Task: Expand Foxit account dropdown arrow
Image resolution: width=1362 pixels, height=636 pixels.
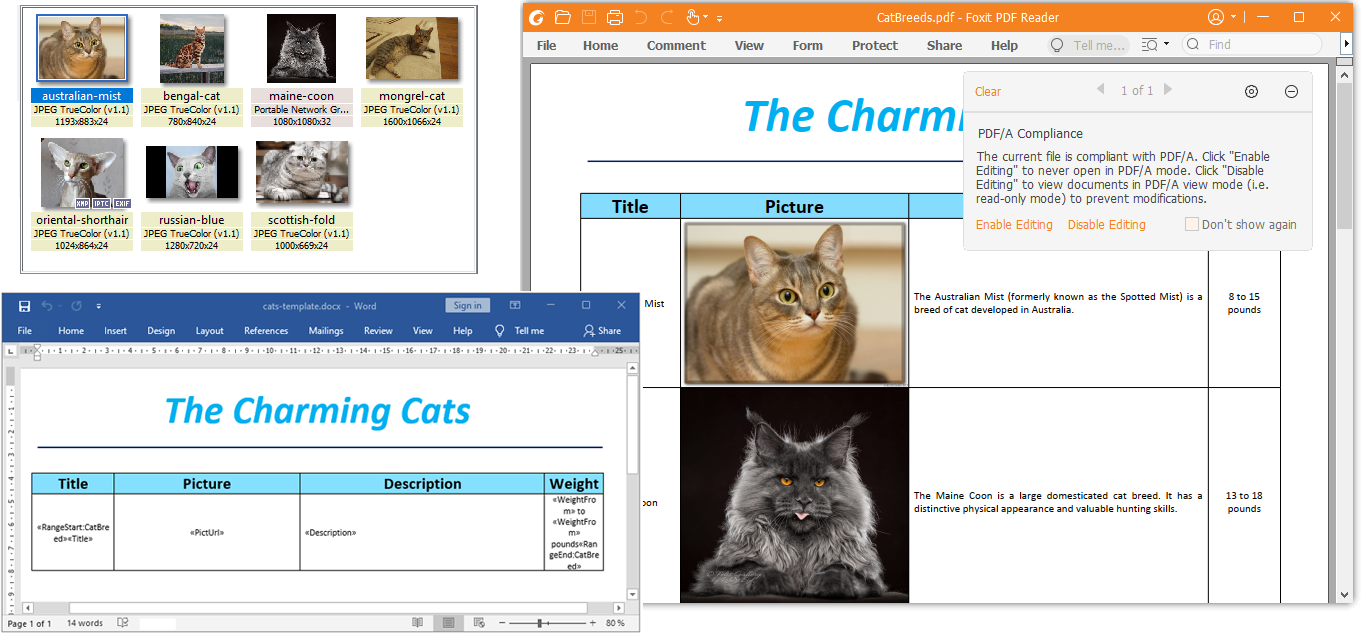Action: (1234, 17)
